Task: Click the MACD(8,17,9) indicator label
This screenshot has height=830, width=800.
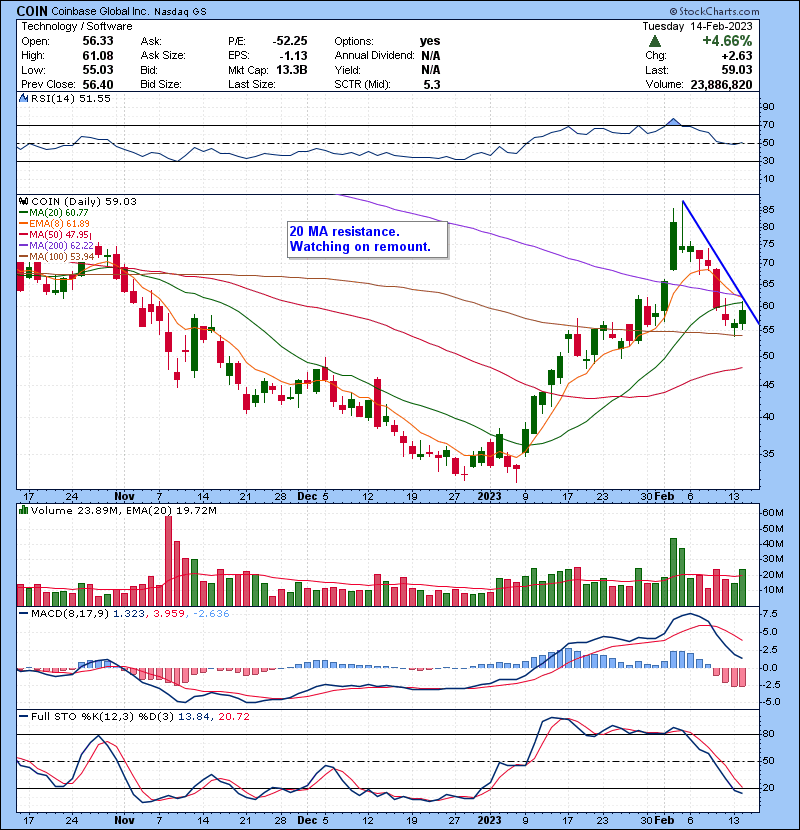Action: (70, 614)
